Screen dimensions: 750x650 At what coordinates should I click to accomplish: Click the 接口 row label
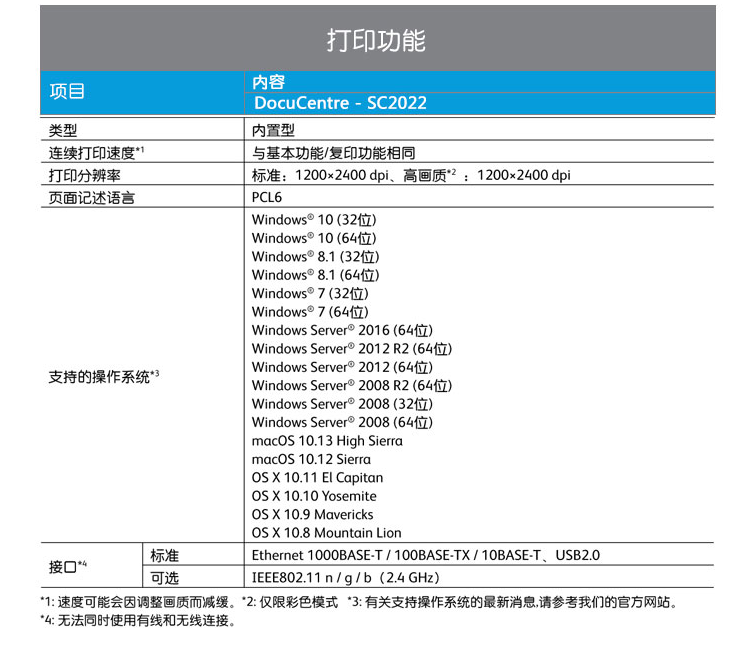68,566
